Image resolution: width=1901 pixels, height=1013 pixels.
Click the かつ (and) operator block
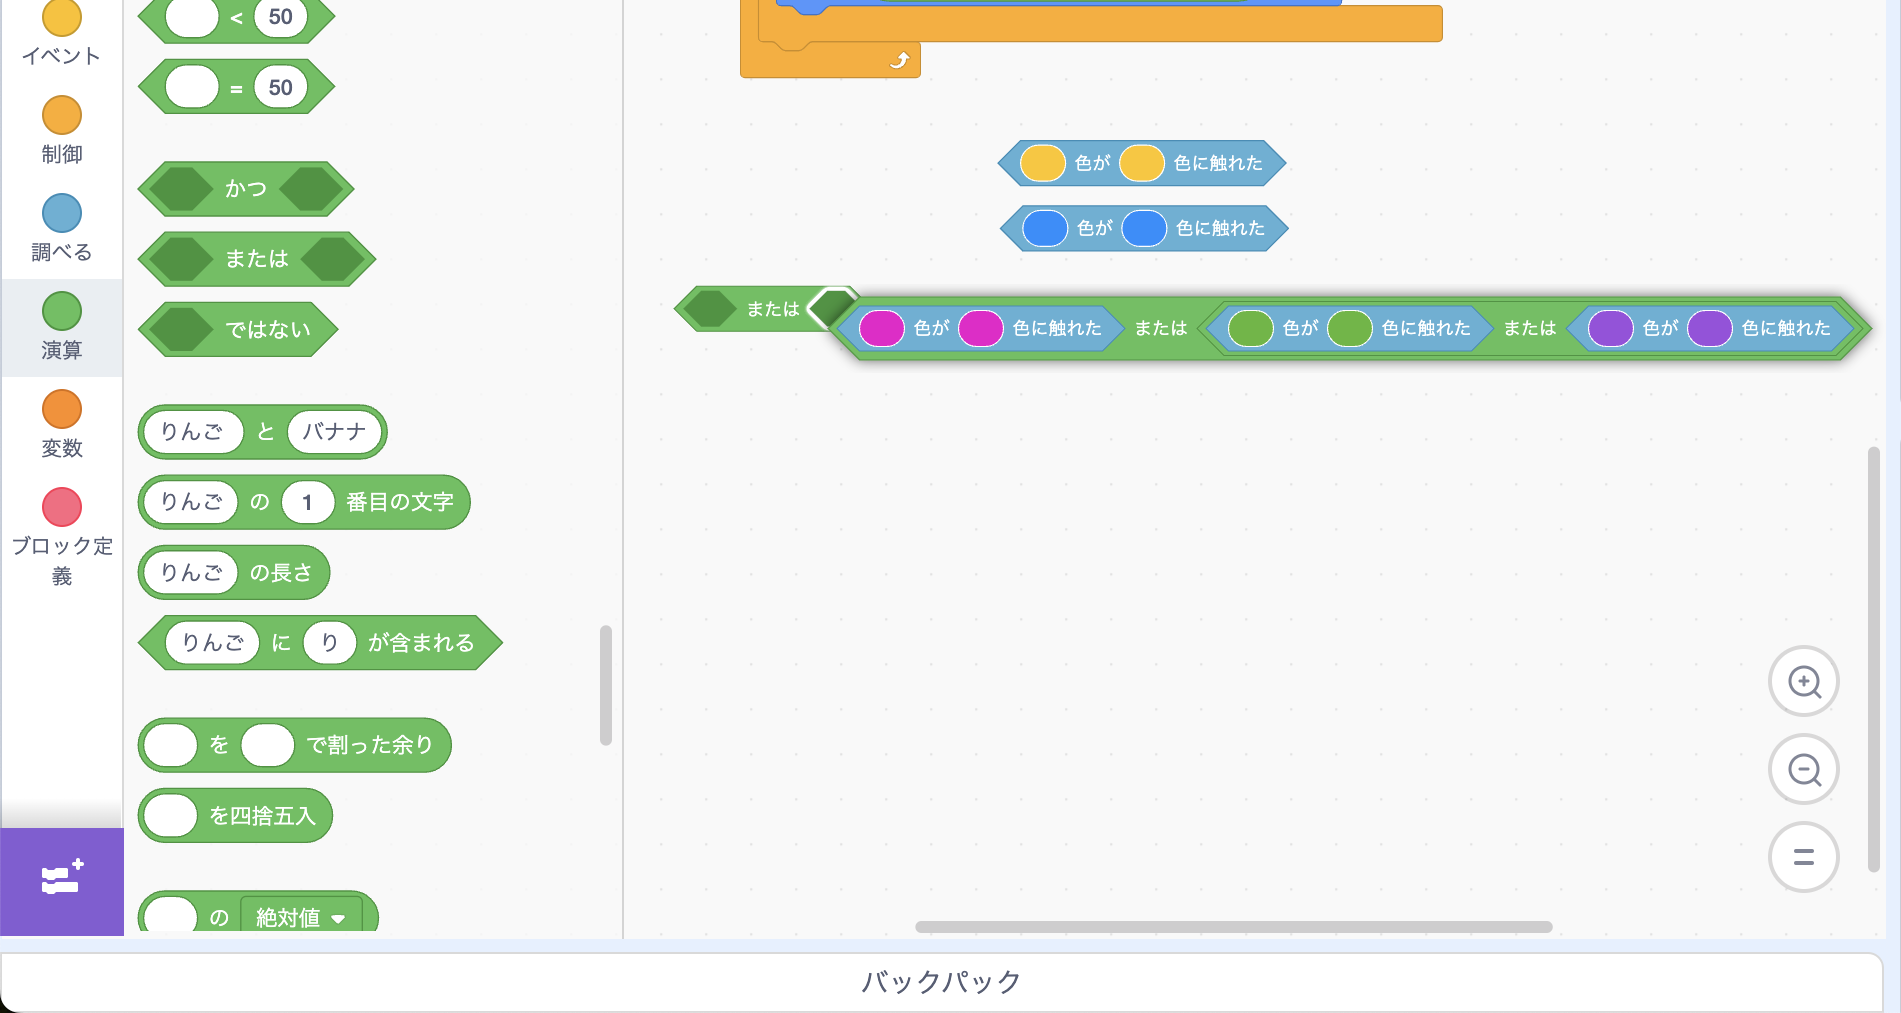tap(246, 189)
